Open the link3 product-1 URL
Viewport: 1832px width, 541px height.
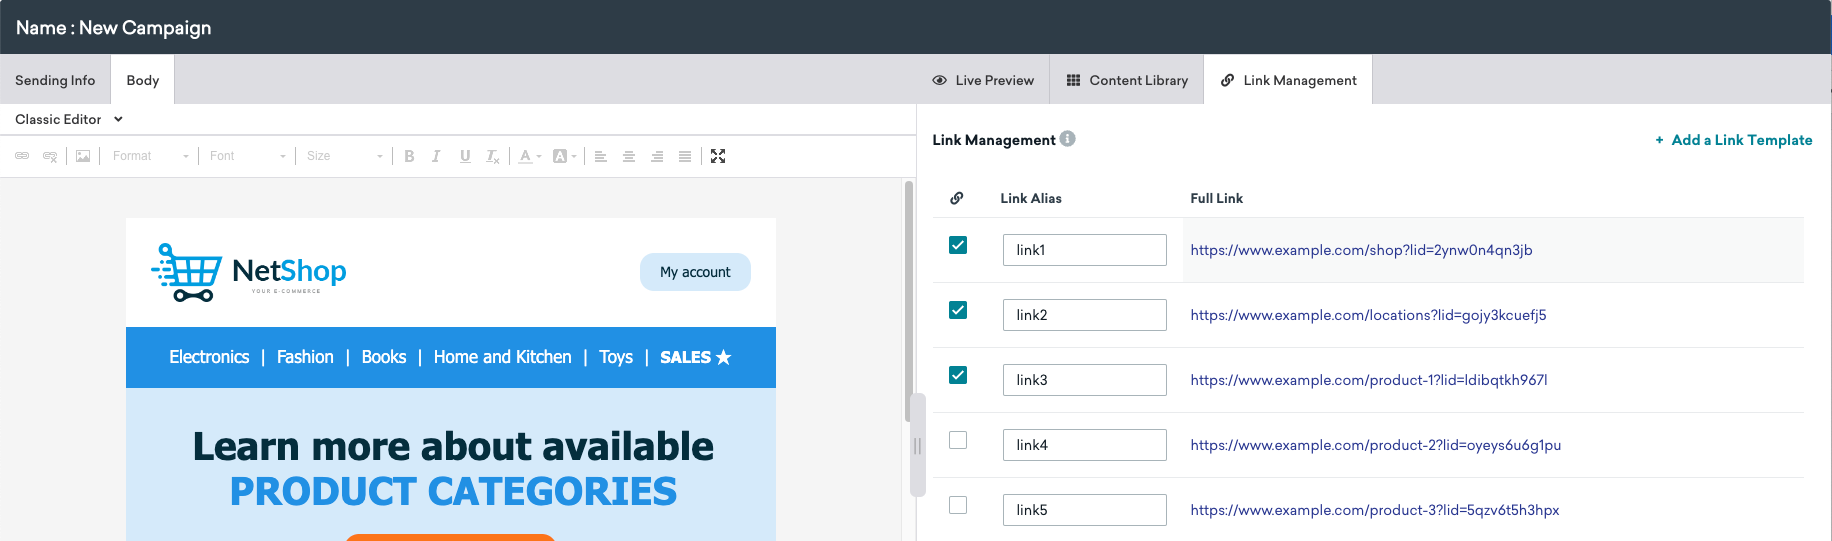click(1369, 380)
